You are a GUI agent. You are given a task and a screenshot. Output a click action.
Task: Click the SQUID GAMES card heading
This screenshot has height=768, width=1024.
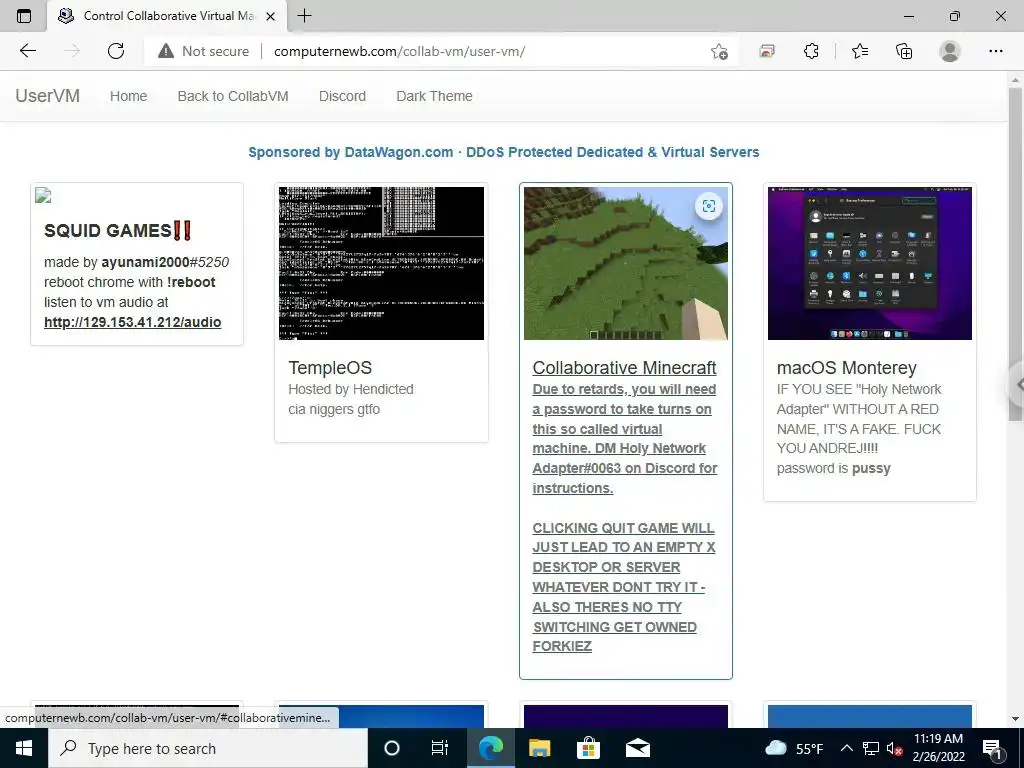click(x=118, y=231)
